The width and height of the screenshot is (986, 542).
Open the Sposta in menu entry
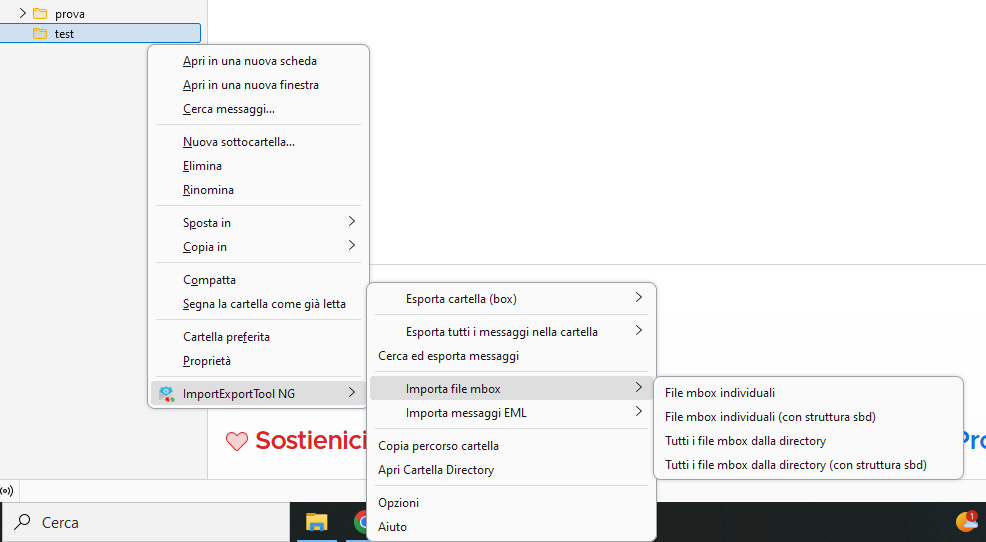[258, 223]
